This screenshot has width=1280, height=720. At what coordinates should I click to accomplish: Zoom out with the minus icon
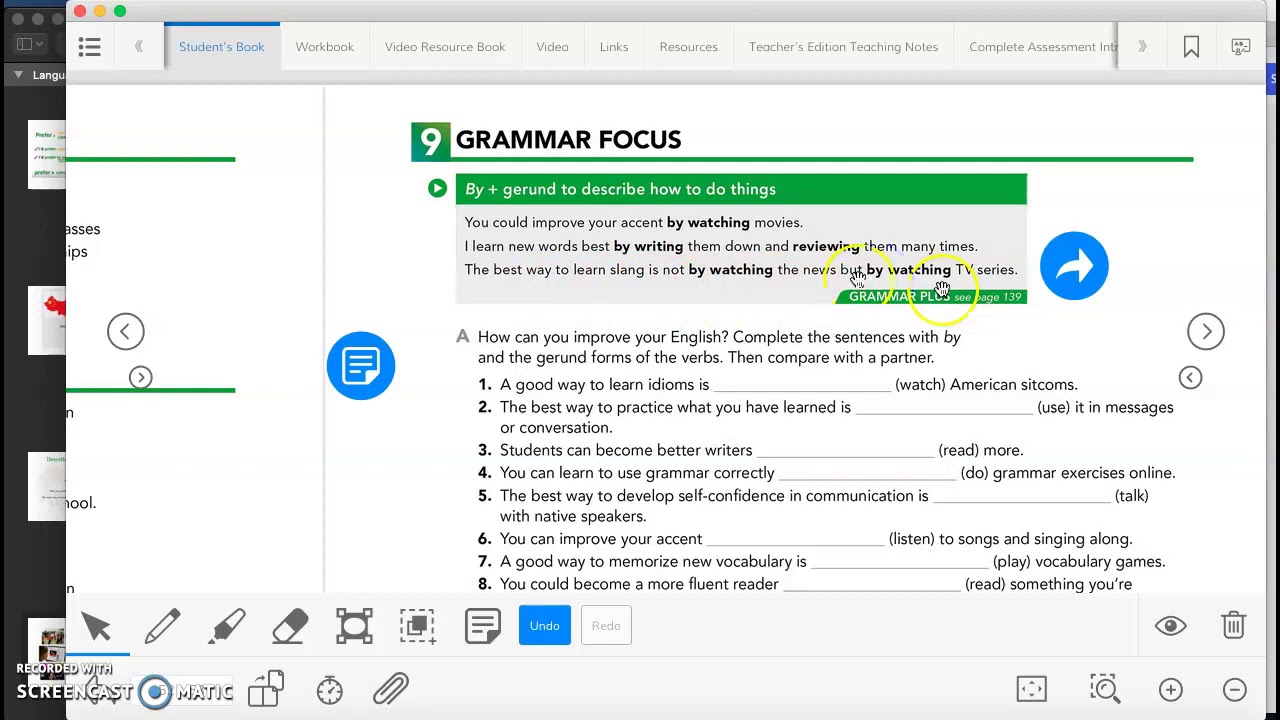pos(1235,690)
